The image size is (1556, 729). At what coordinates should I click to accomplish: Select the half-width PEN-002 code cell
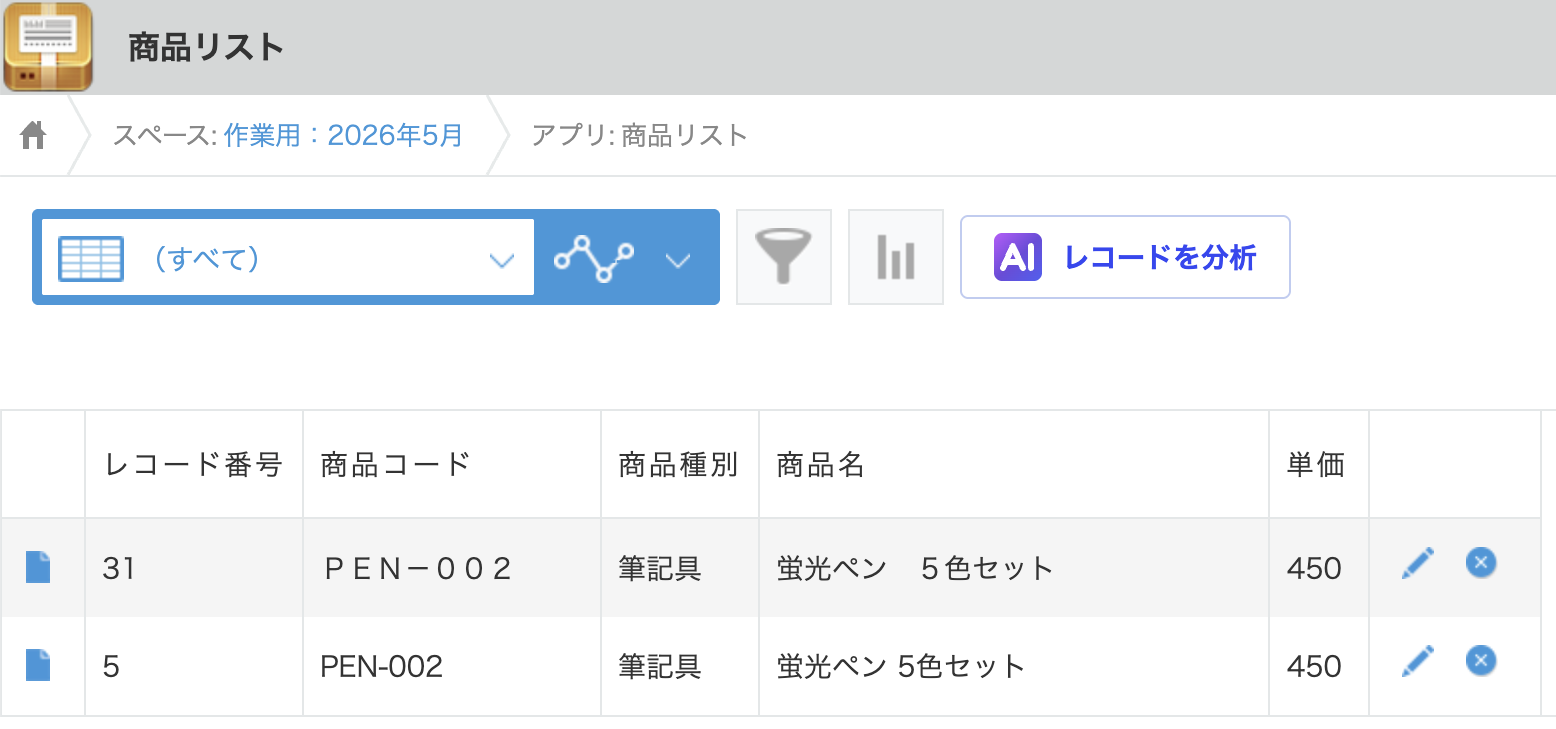[x=452, y=666]
